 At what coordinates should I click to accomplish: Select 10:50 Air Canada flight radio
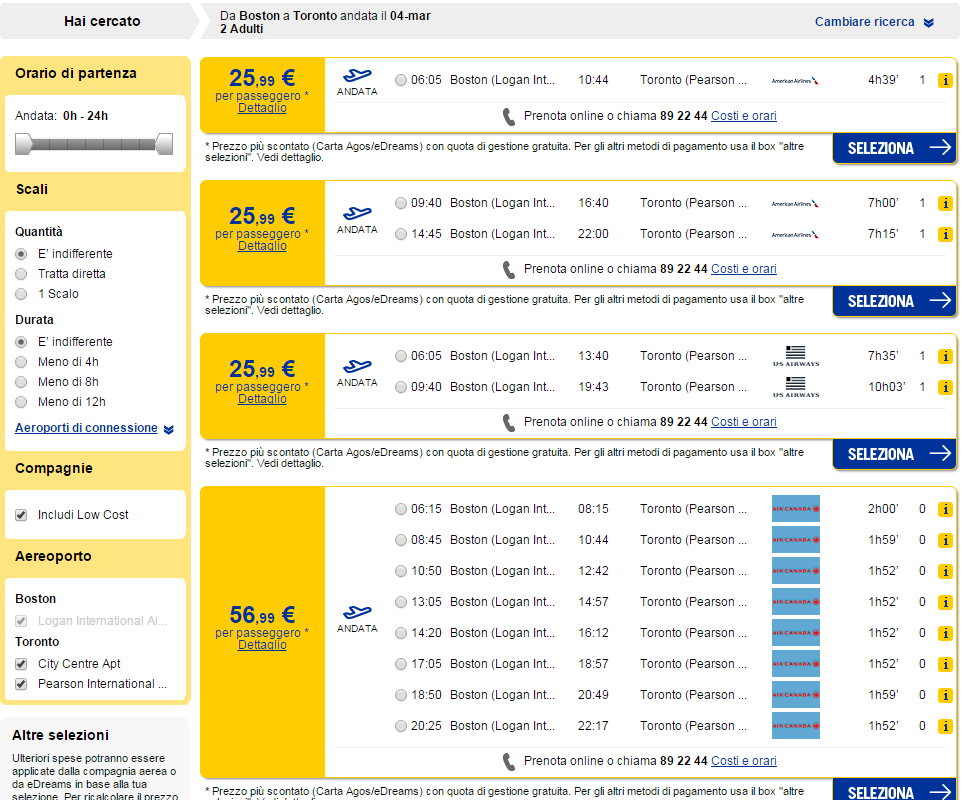coord(401,571)
